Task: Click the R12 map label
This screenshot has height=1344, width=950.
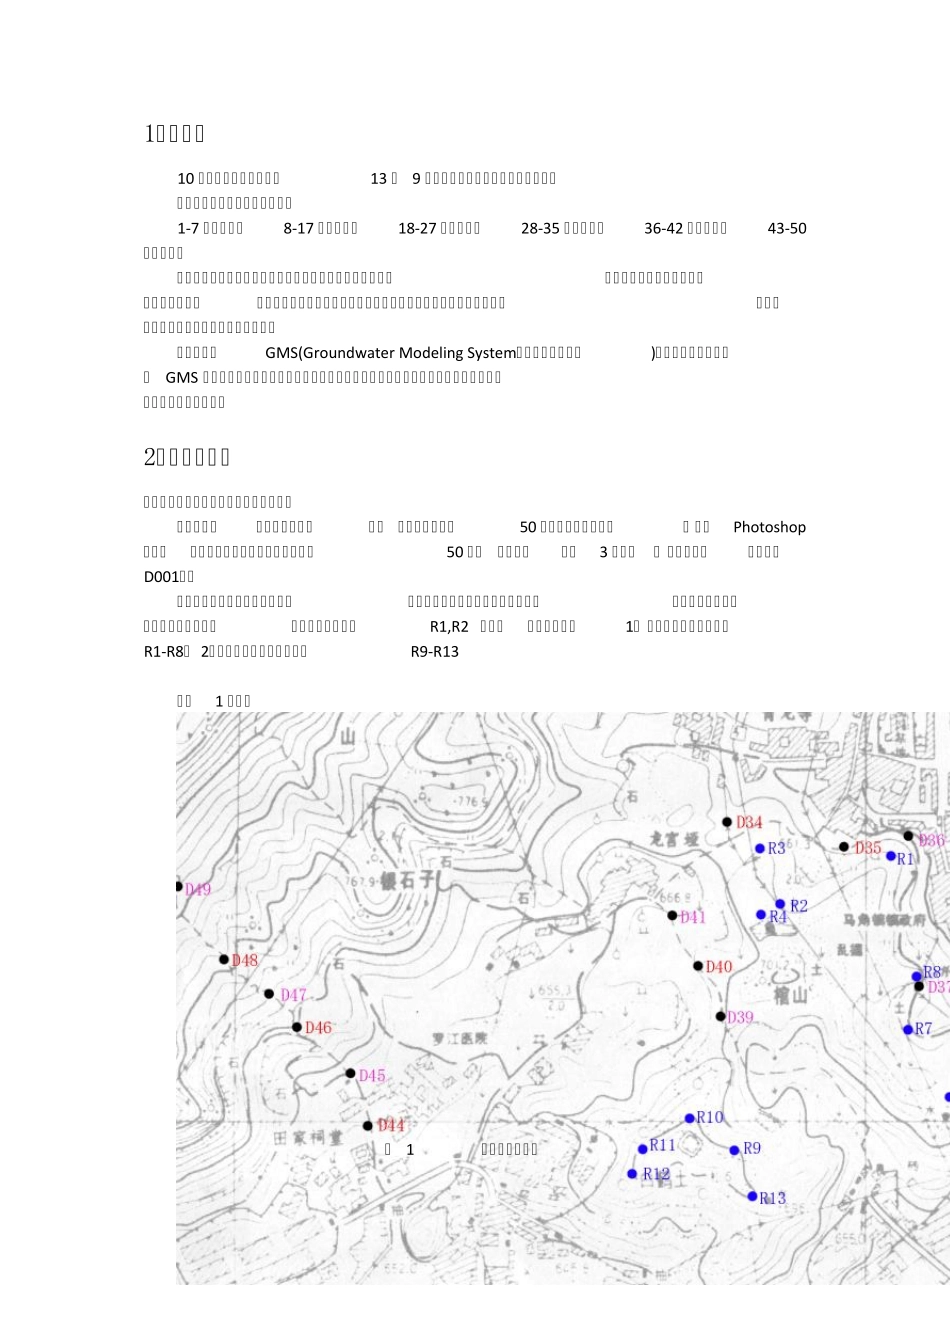Action: click(656, 1174)
